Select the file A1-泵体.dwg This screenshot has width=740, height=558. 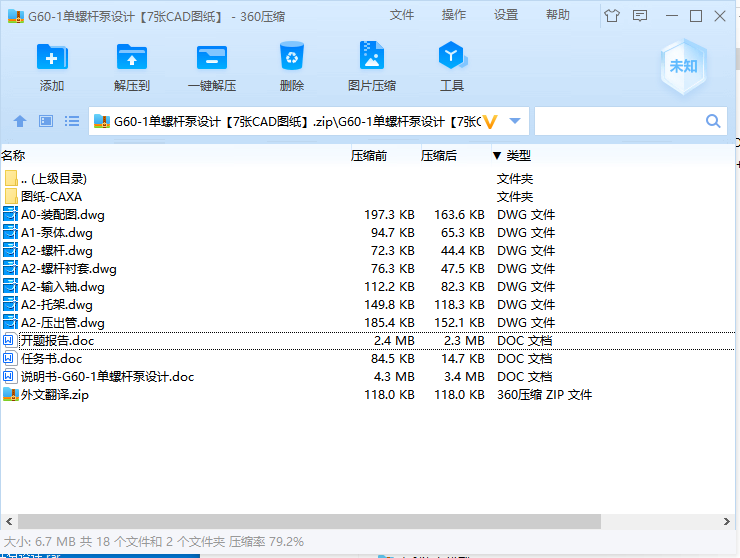point(57,233)
